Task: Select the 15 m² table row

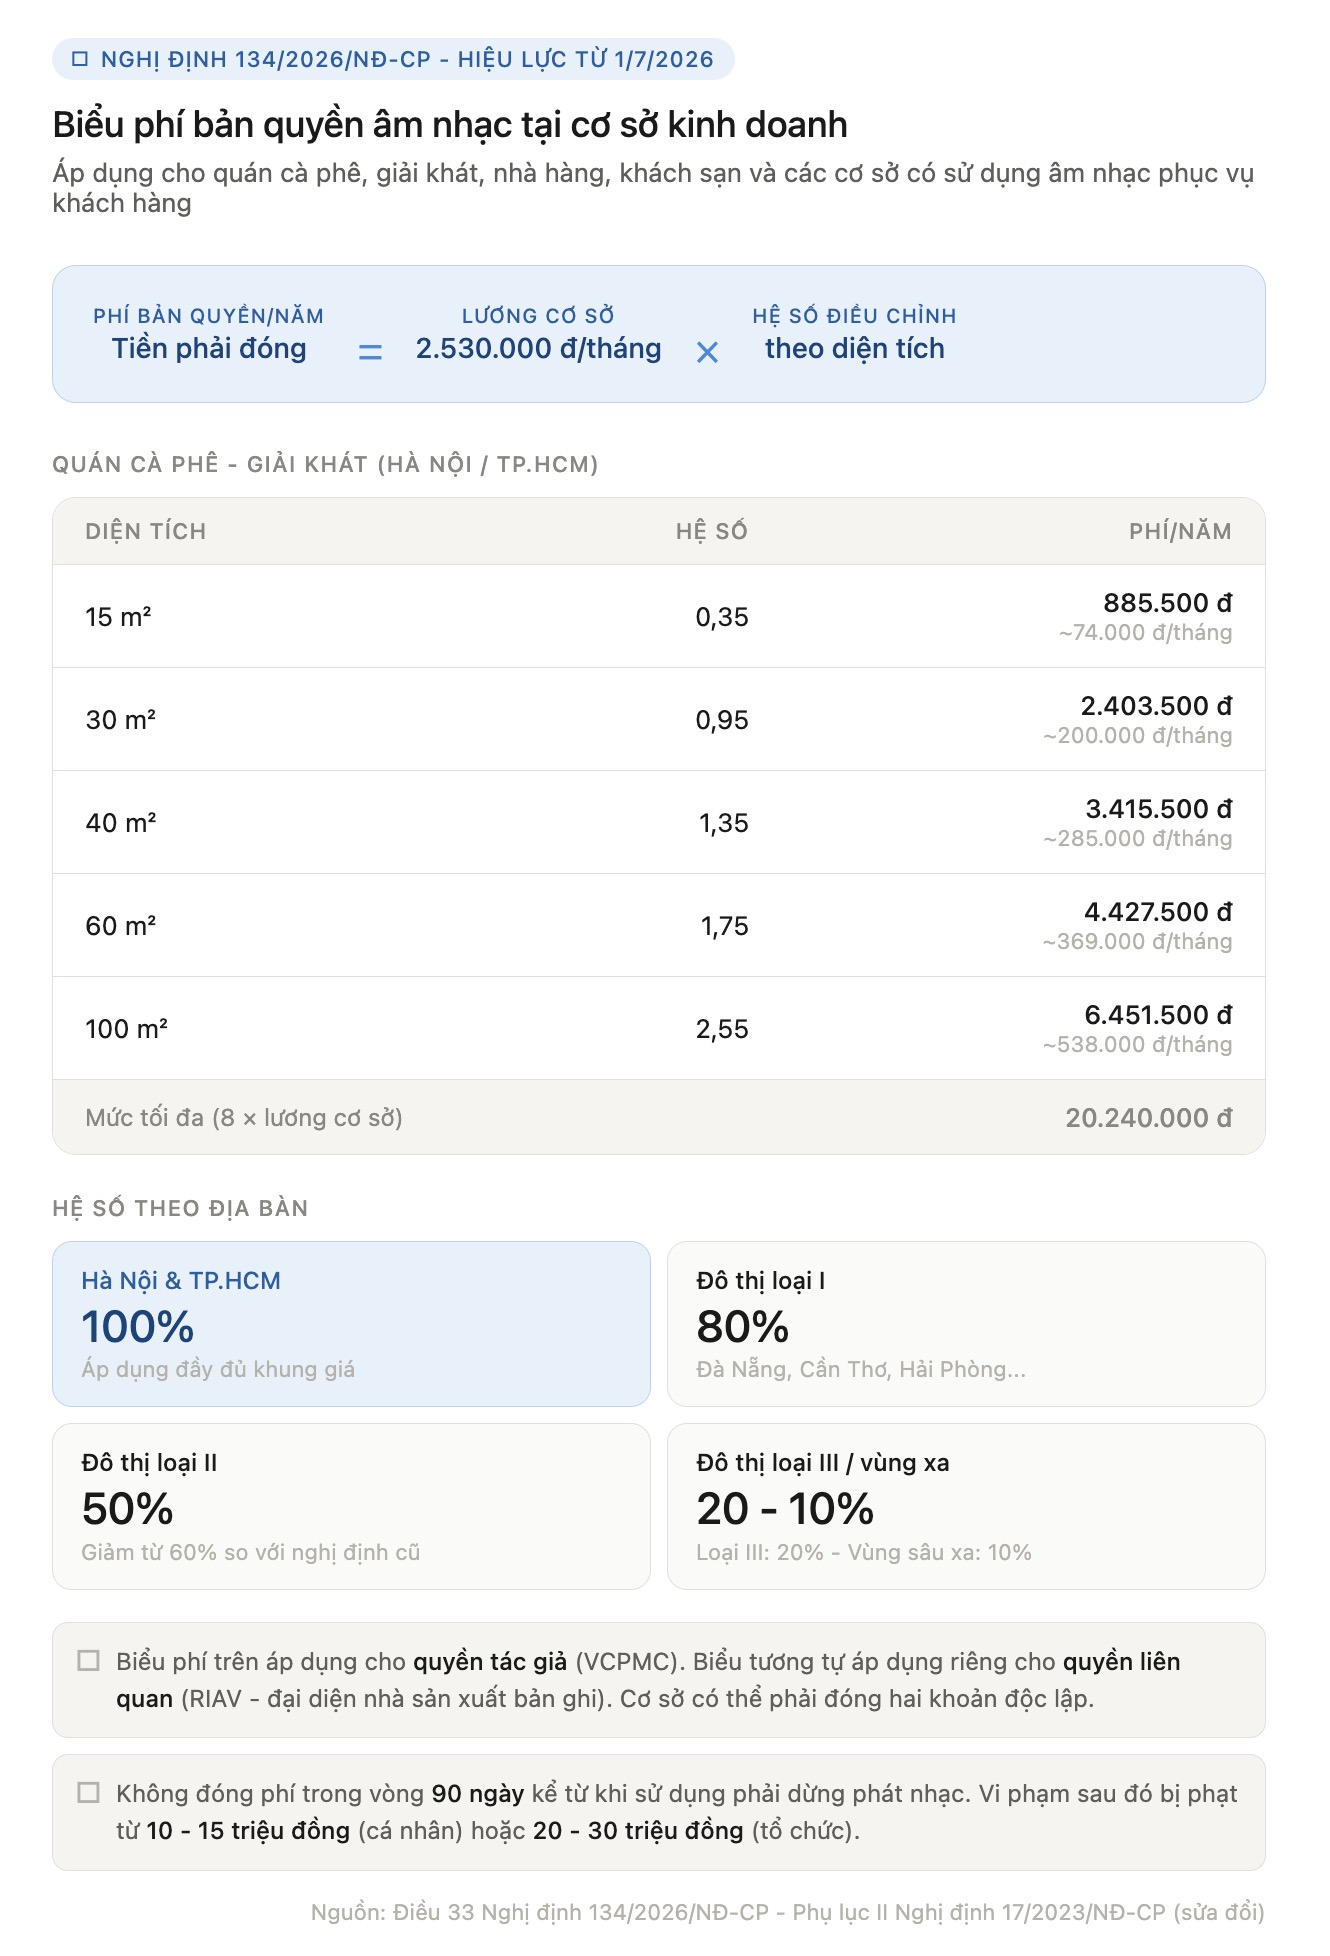Action: (x=659, y=616)
